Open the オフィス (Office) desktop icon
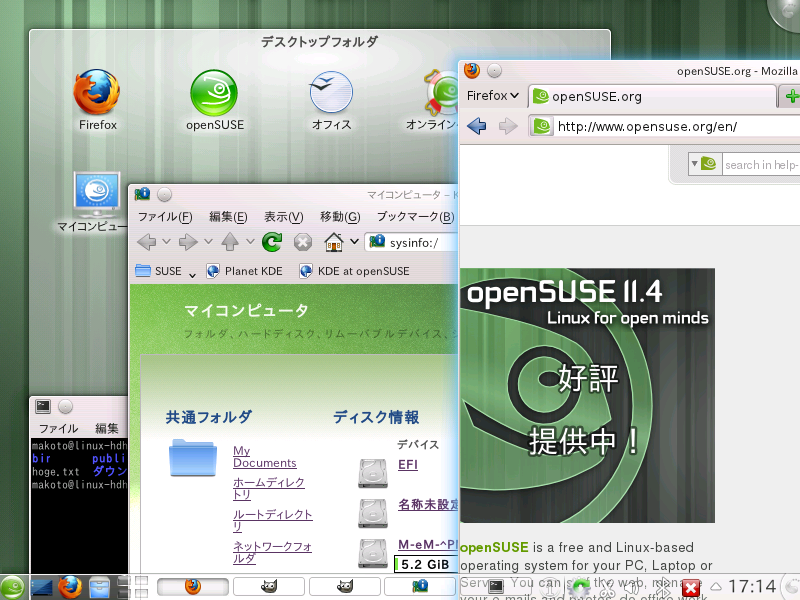Image resolution: width=800 pixels, height=600 pixels. (331, 92)
